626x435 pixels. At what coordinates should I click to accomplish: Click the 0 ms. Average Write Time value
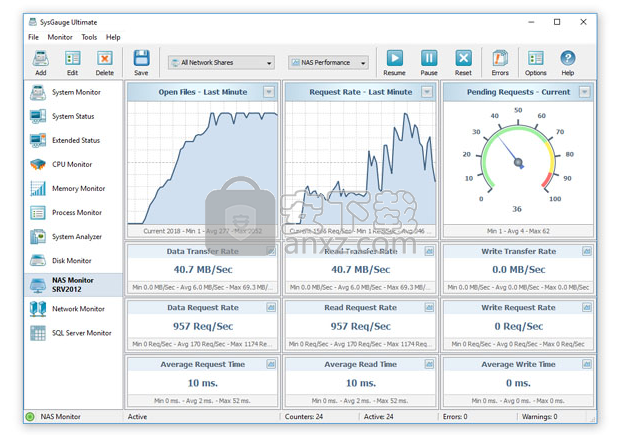tap(518, 383)
